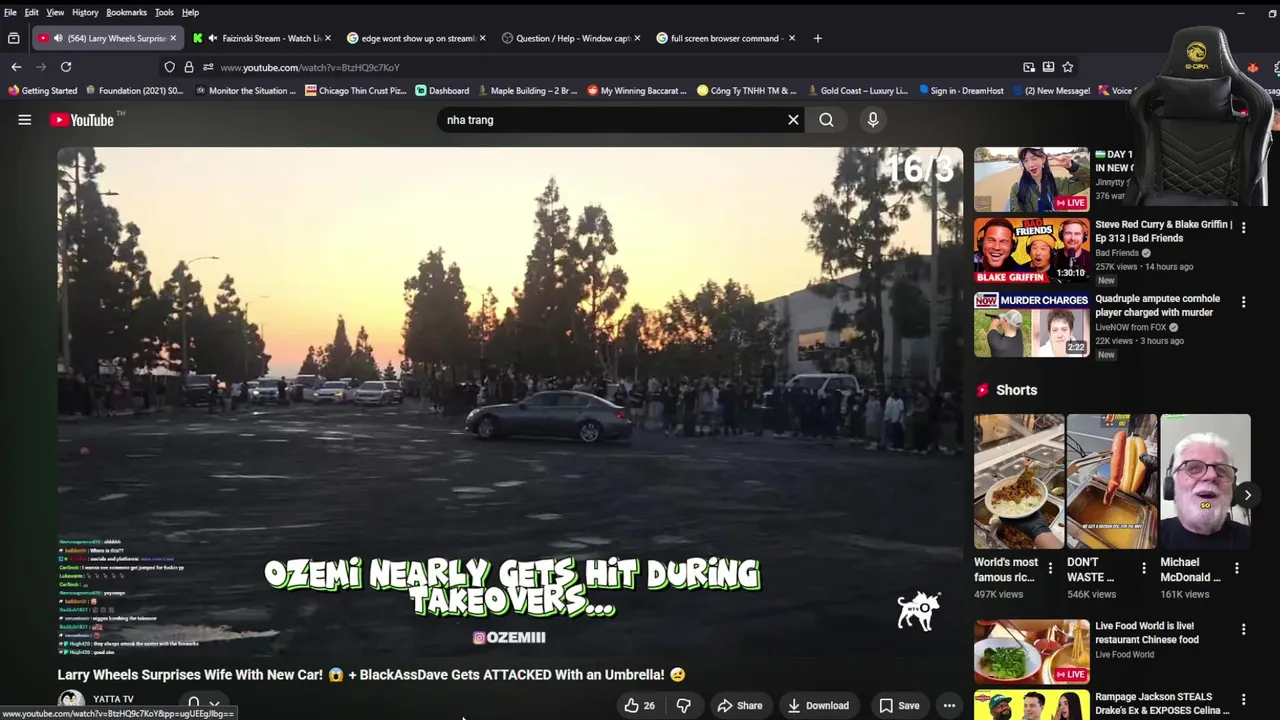Run search with the magnifier button
The width and height of the screenshot is (1280, 720).
tap(826, 120)
